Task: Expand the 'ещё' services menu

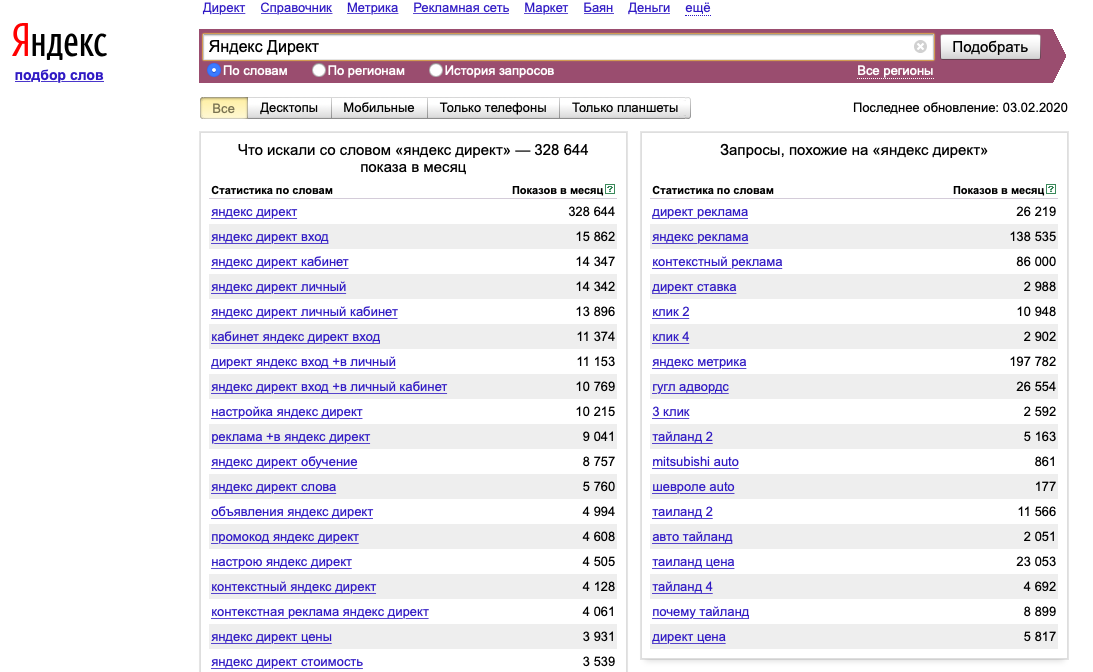Action: (x=698, y=8)
